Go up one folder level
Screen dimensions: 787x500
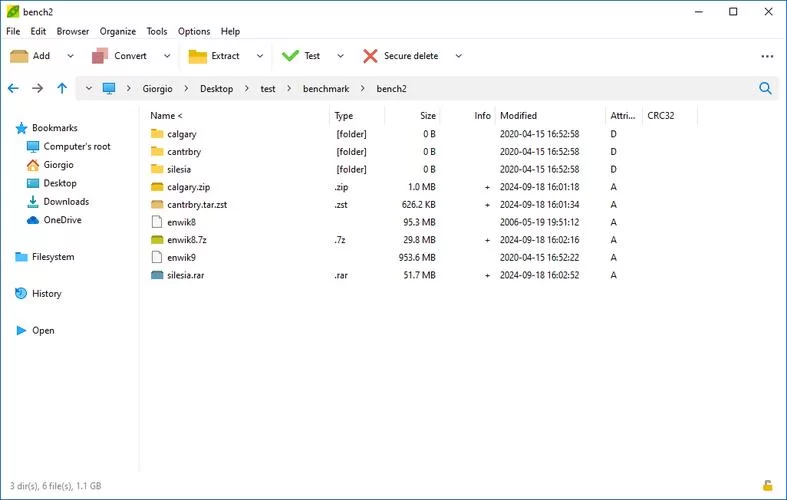pyautogui.click(x=62, y=88)
